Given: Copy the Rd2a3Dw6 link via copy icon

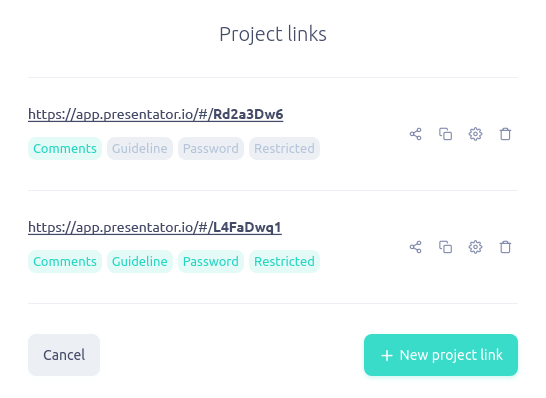Looking at the screenshot, I should tap(445, 134).
